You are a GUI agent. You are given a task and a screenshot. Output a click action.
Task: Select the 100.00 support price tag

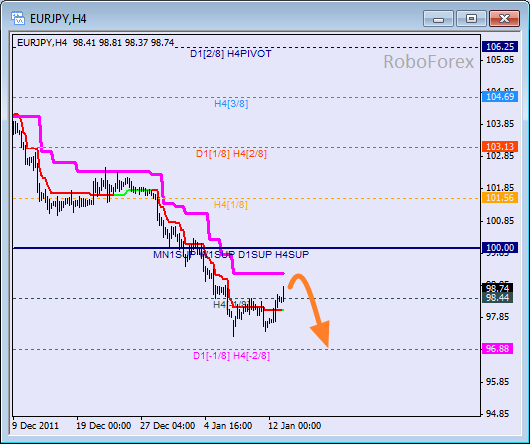(x=500, y=248)
